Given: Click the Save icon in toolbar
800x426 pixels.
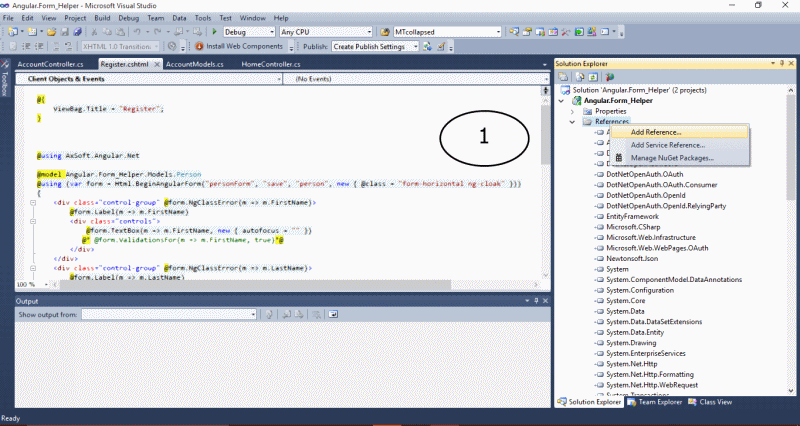Looking at the screenshot, I should point(63,32).
